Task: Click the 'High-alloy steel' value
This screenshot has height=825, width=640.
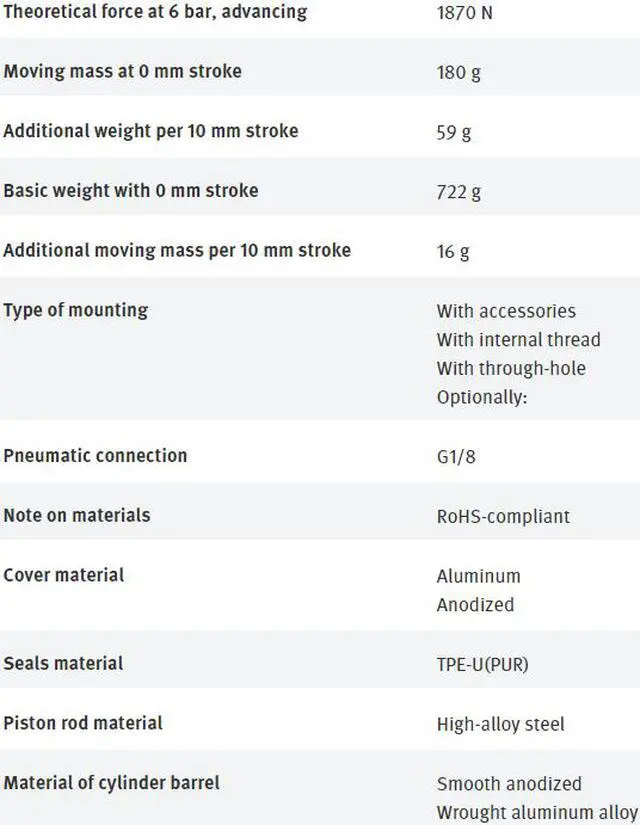Action: point(500,724)
